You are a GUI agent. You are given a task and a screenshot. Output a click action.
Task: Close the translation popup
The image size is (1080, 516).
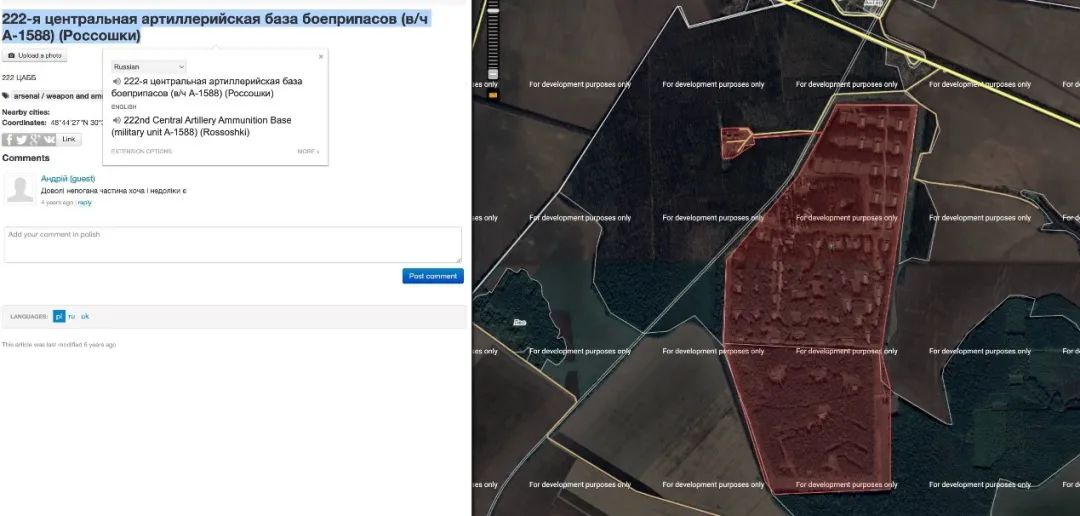321,57
